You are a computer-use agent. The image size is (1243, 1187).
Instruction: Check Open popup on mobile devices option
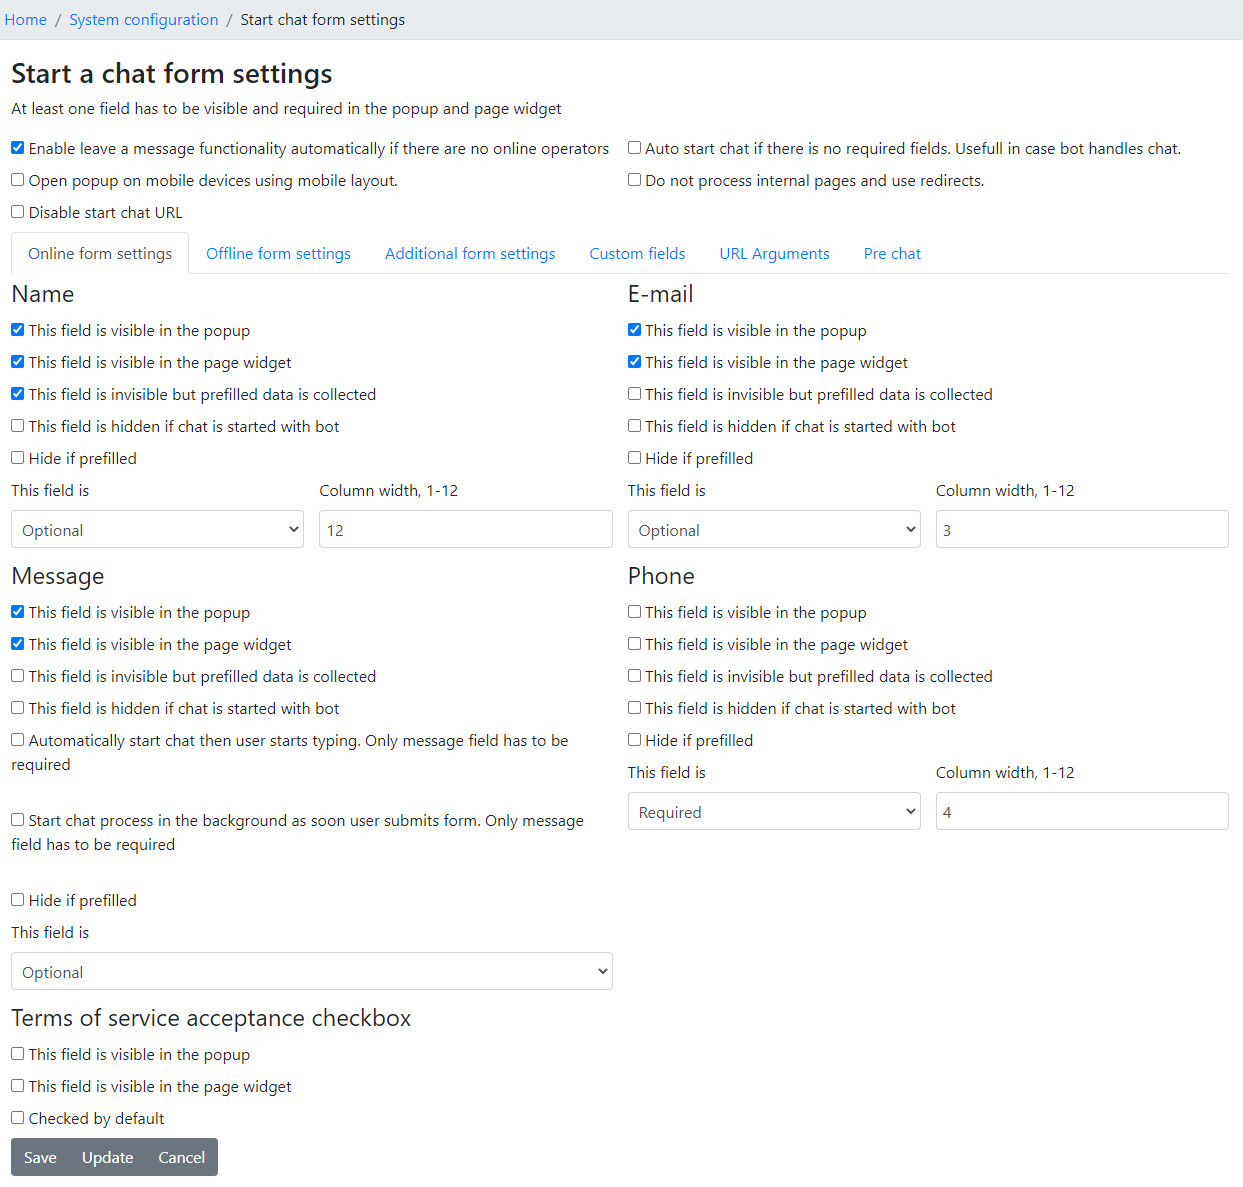point(18,180)
